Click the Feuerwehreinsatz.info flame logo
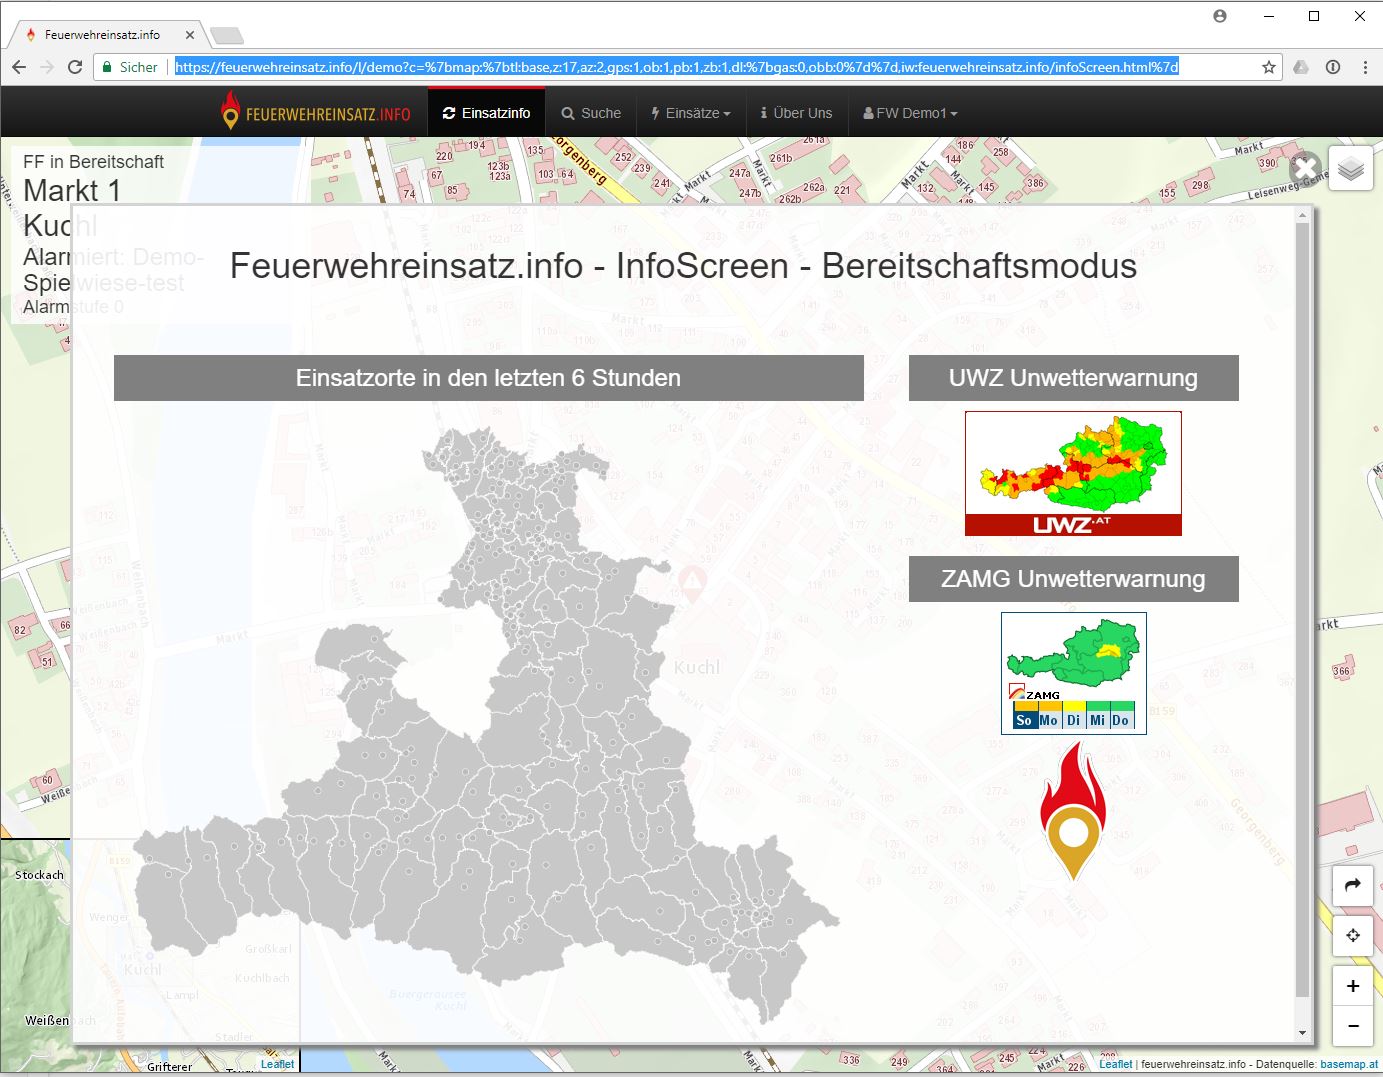The image size is (1383, 1077). tap(316, 112)
